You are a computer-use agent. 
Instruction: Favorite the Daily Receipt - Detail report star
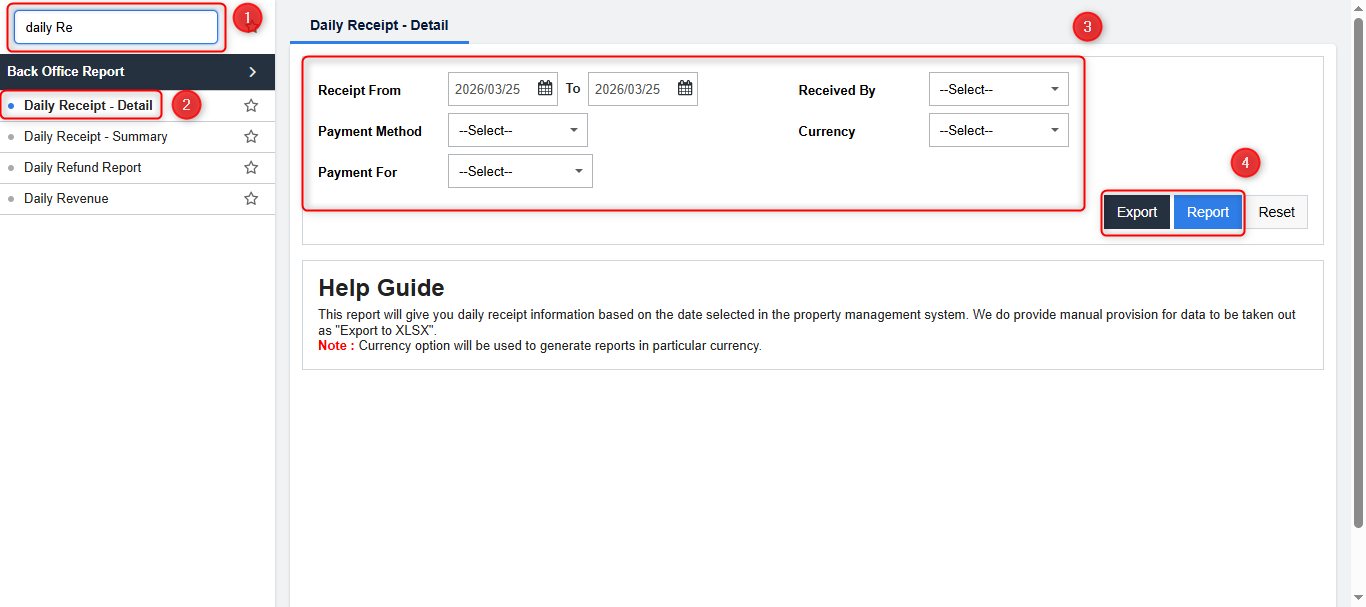pos(251,105)
